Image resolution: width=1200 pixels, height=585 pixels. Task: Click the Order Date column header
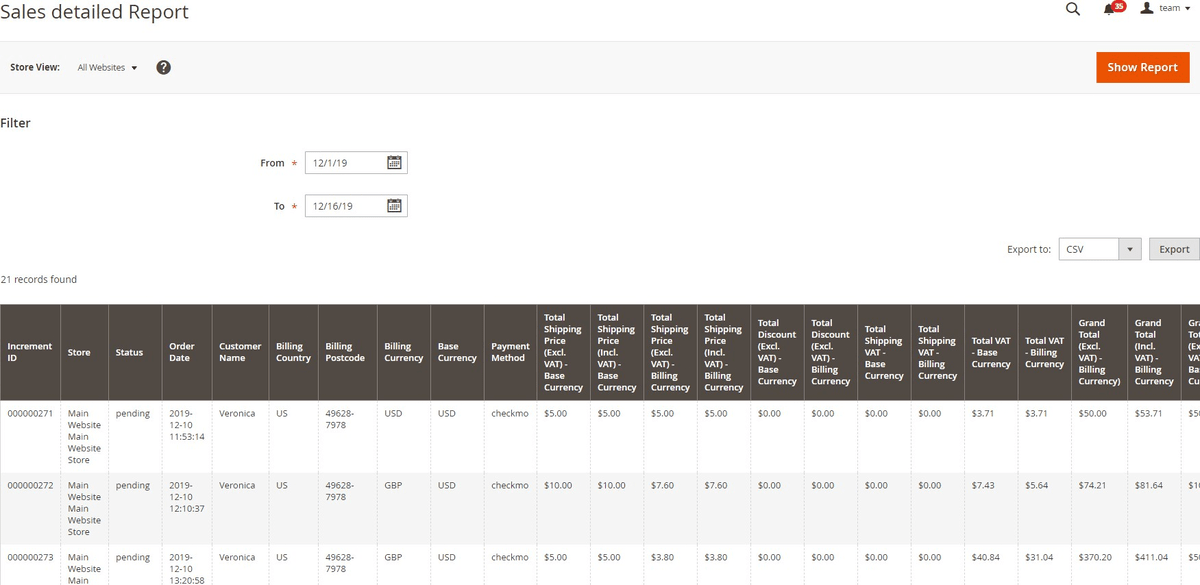[x=182, y=352]
